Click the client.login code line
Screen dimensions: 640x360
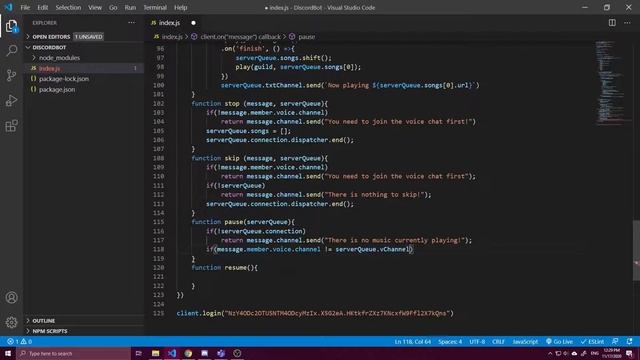[315, 313]
